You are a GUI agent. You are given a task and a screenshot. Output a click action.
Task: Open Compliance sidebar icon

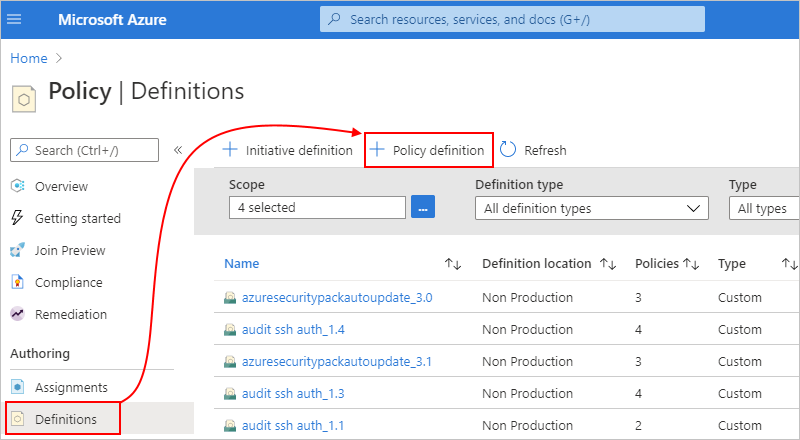(17, 283)
